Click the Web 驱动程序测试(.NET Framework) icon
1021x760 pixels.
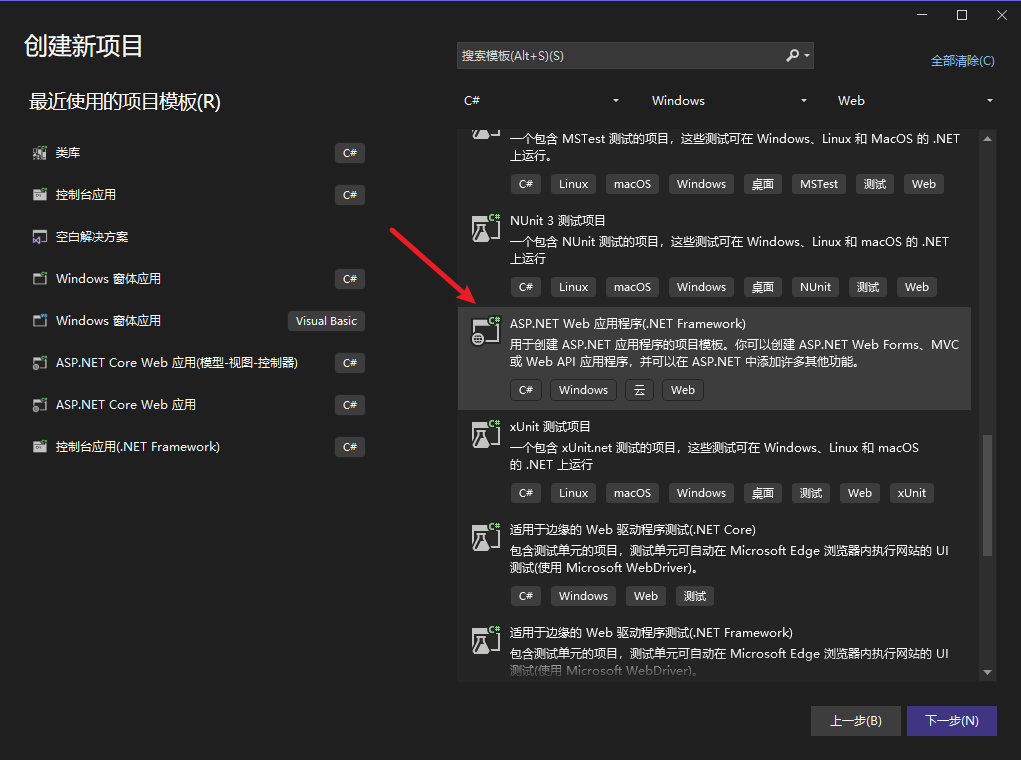coord(486,640)
